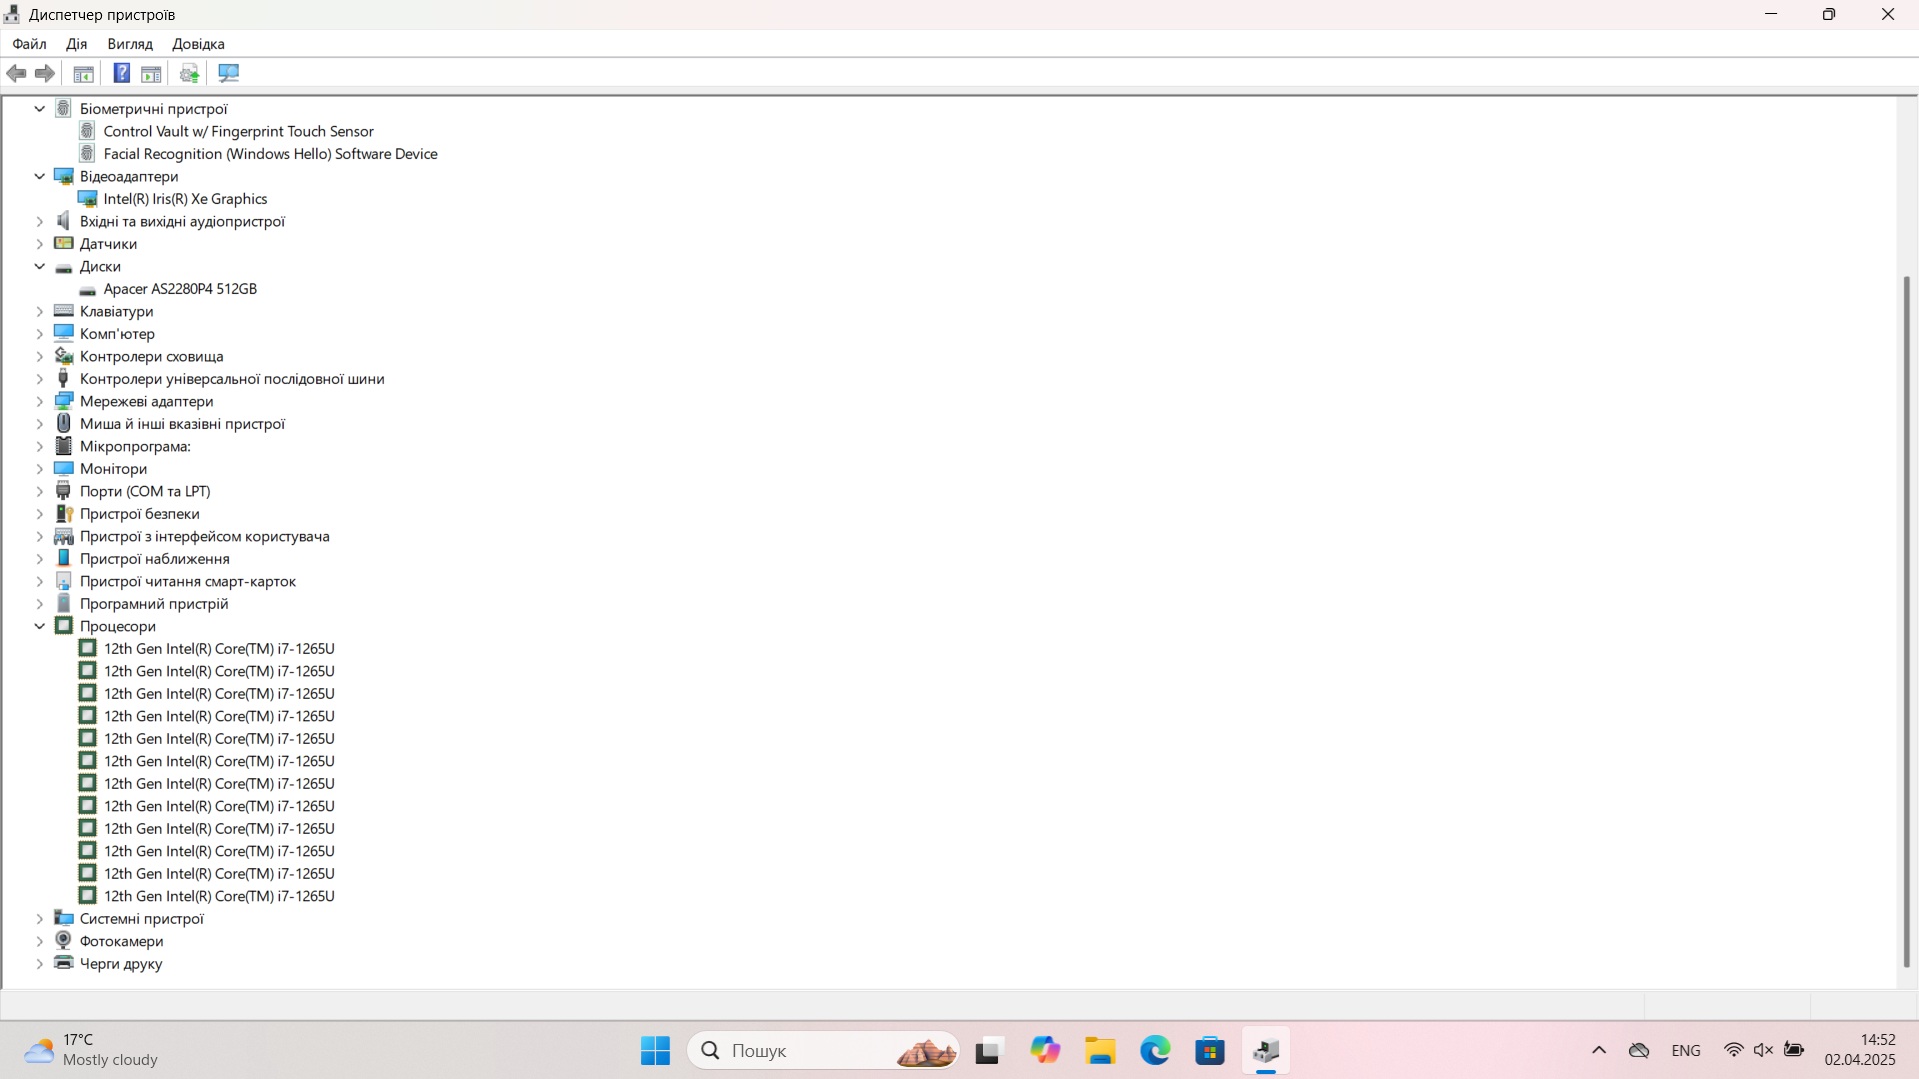Viewport: 1919px width, 1079px height.
Task: Collapse the Біометричні пристрої category
Action: pos(40,108)
